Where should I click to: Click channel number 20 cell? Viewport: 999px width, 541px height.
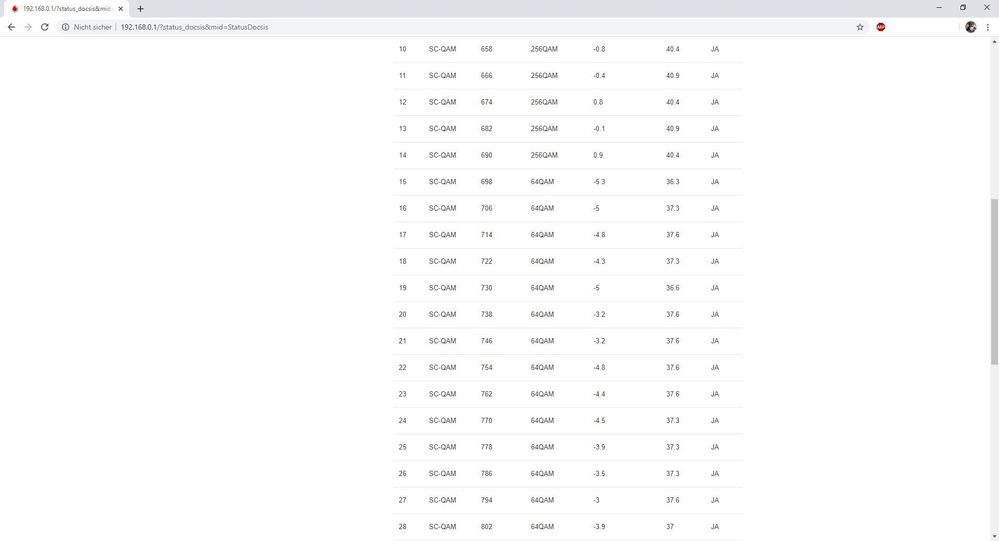tap(403, 314)
